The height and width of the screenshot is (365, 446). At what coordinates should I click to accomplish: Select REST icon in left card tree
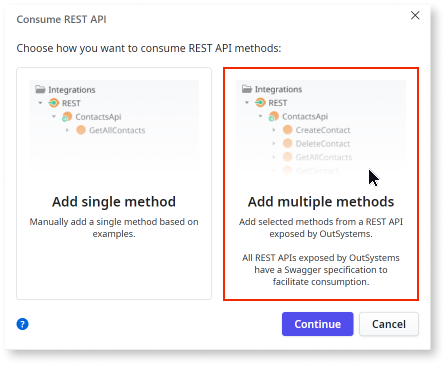53,103
